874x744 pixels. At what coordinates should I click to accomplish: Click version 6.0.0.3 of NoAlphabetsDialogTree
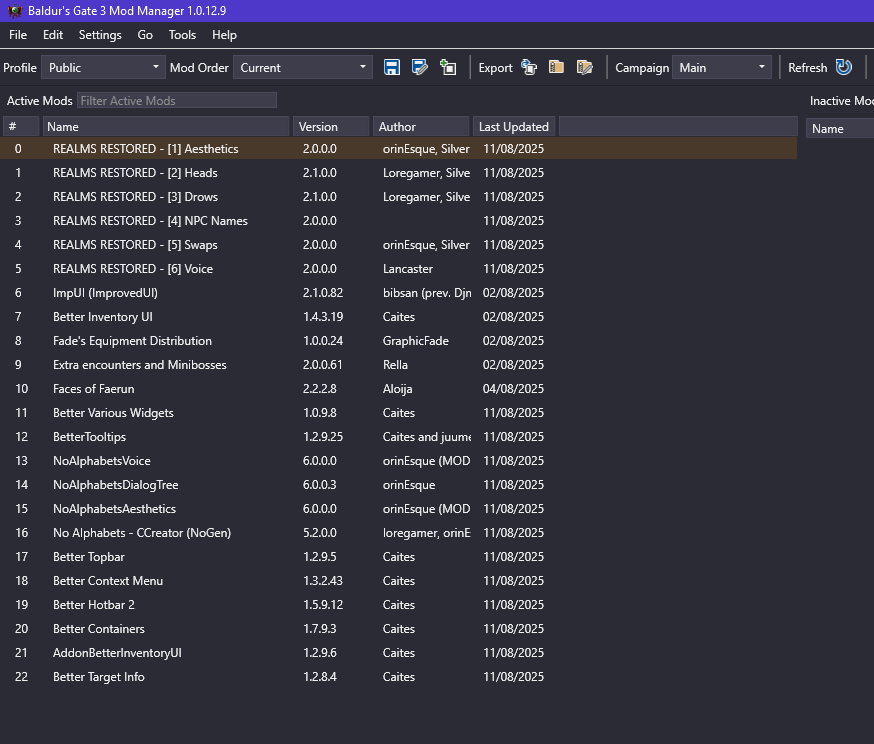pos(319,484)
